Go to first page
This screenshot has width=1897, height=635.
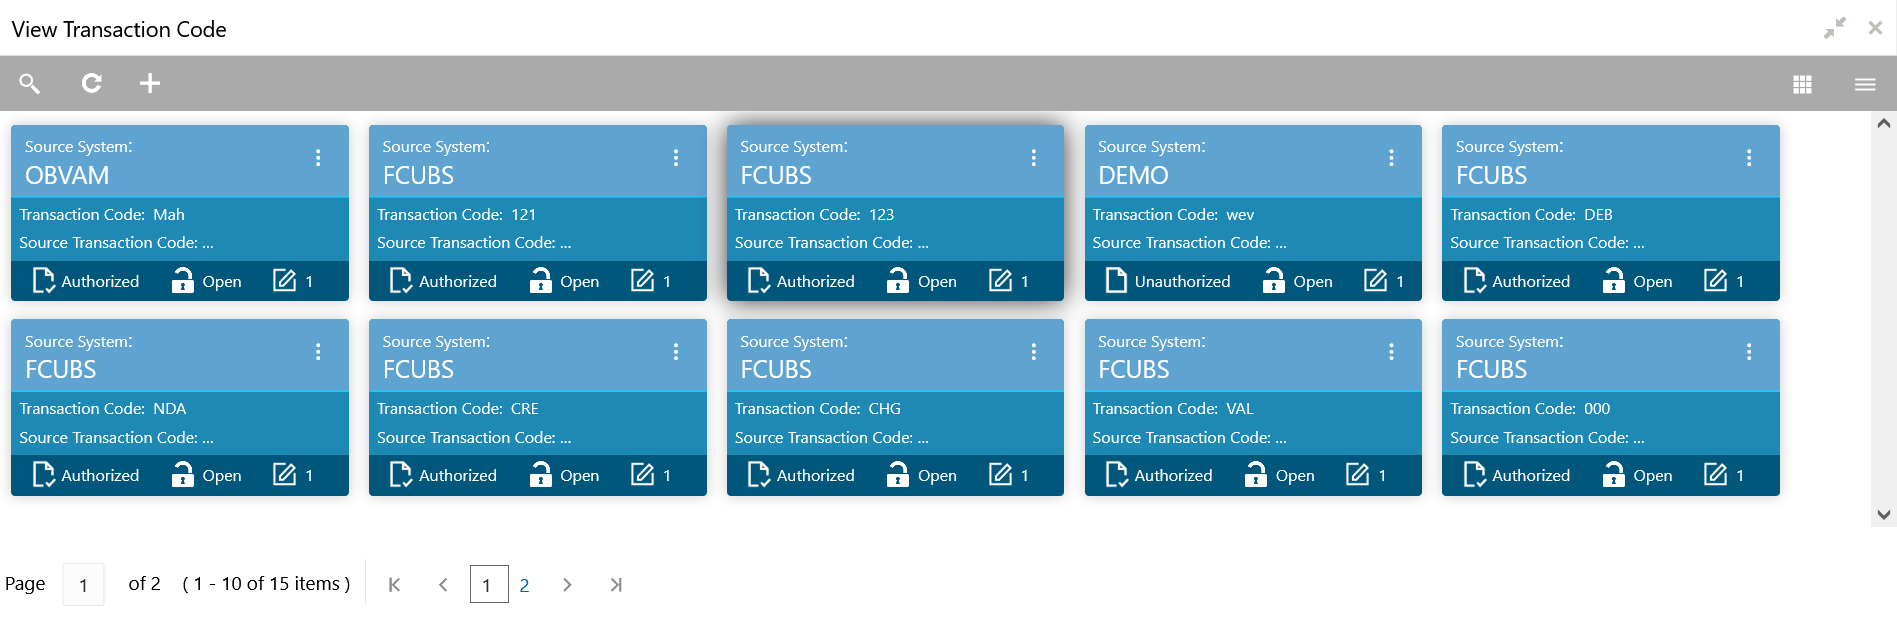click(x=394, y=585)
